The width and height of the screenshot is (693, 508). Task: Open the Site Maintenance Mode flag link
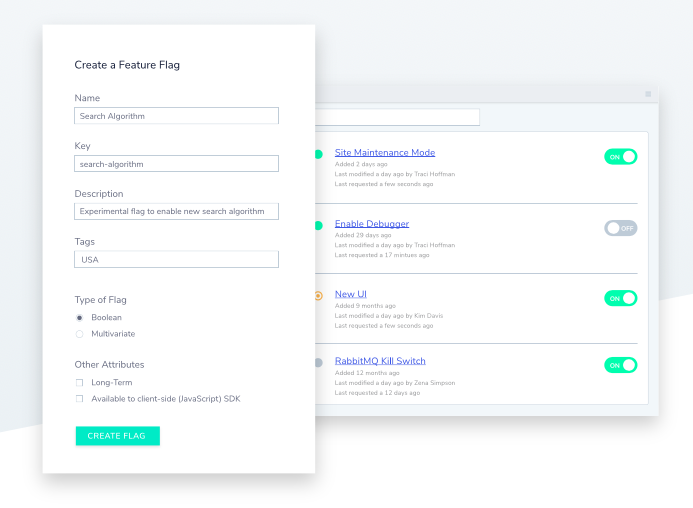[384, 153]
